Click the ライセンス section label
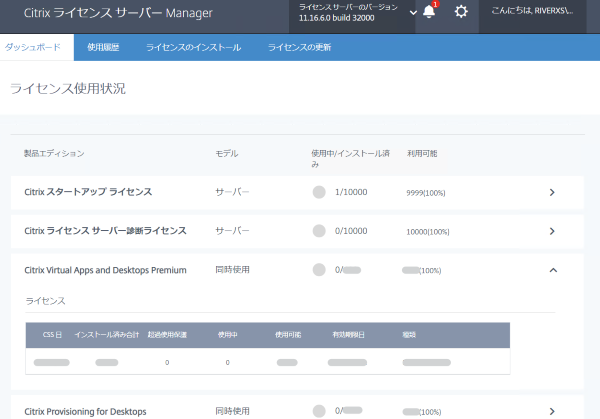This screenshot has width=600, height=419. [x=46, y=301]
